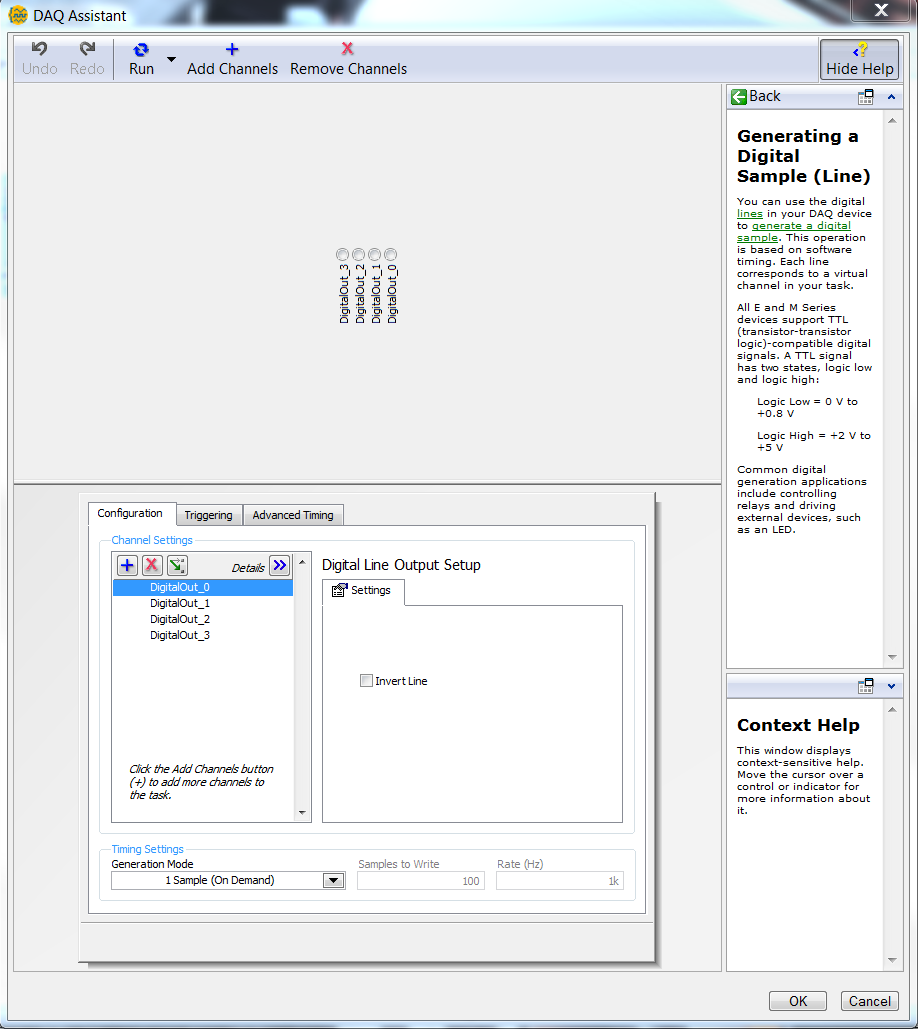
Task: Click the DAQ Assistant title bar icon
Action: click(18, 15)
